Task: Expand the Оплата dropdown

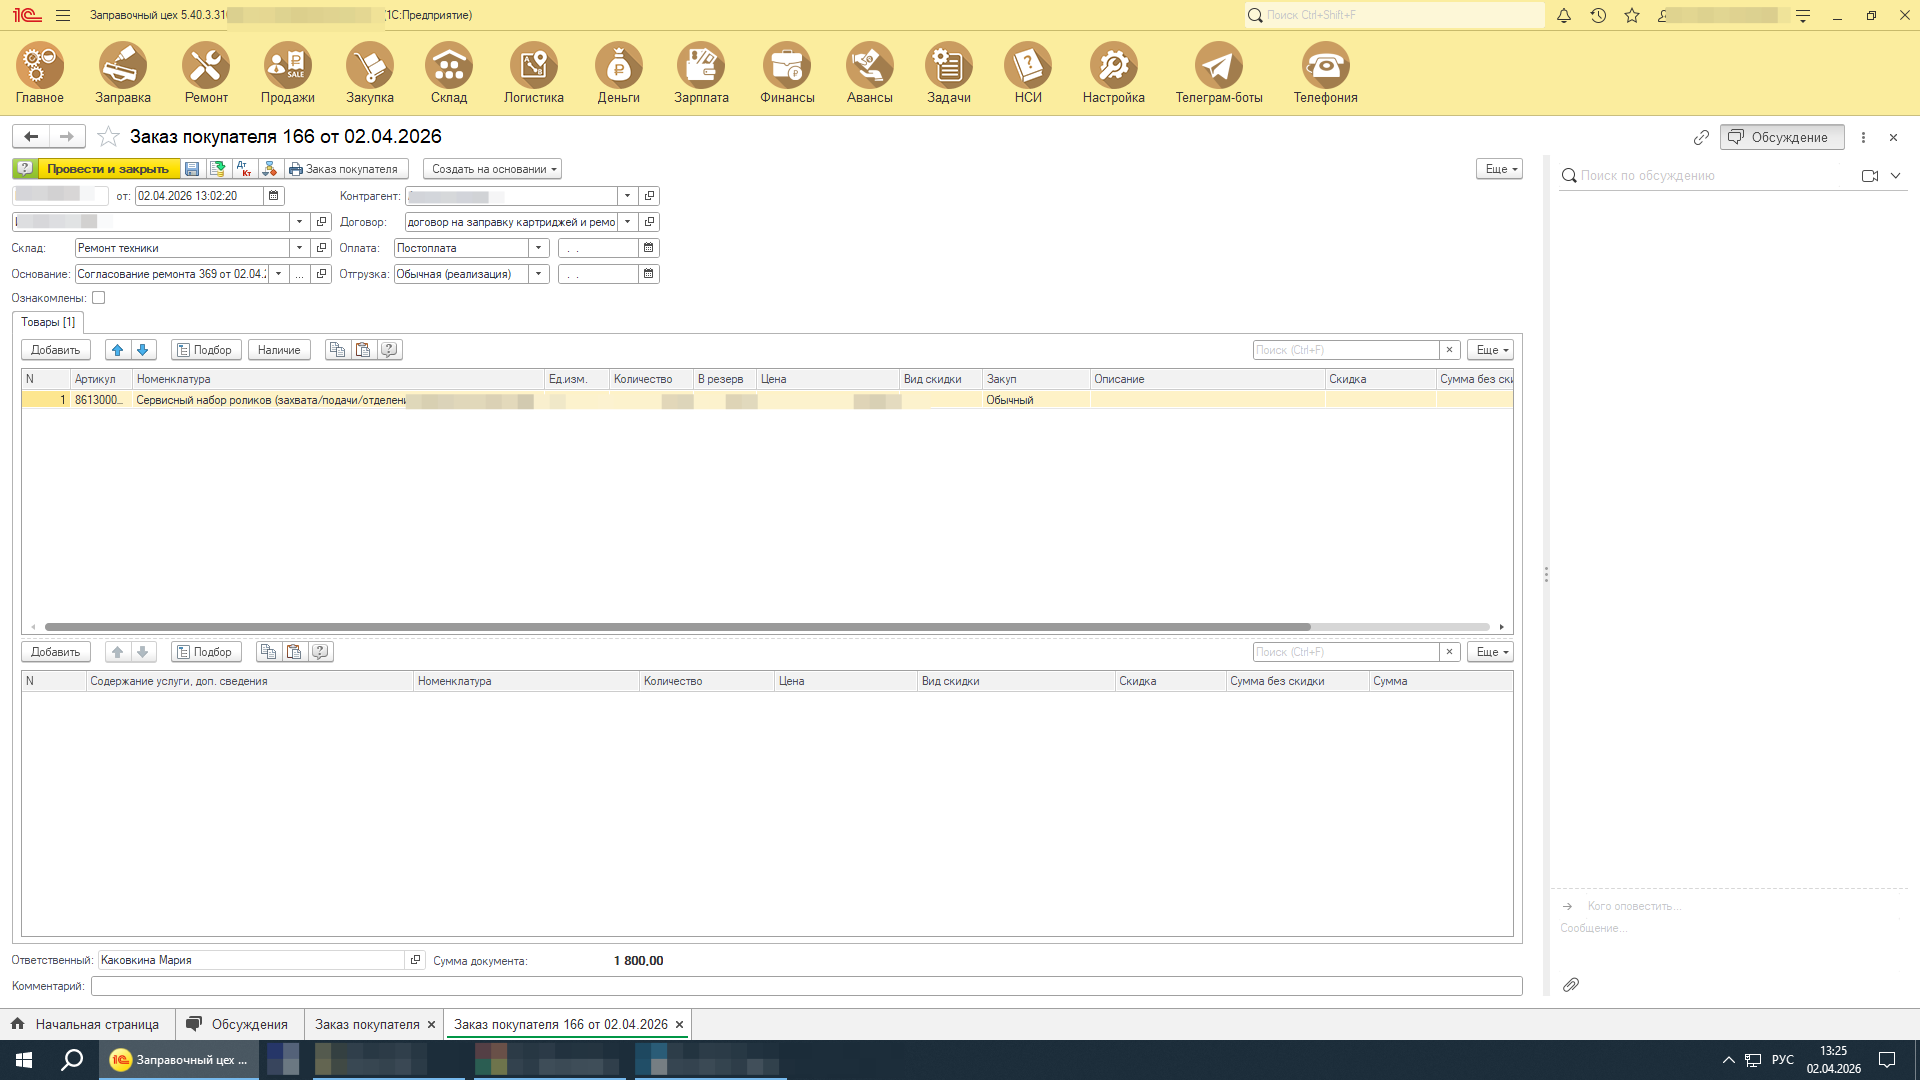Action: coord(539,248)
